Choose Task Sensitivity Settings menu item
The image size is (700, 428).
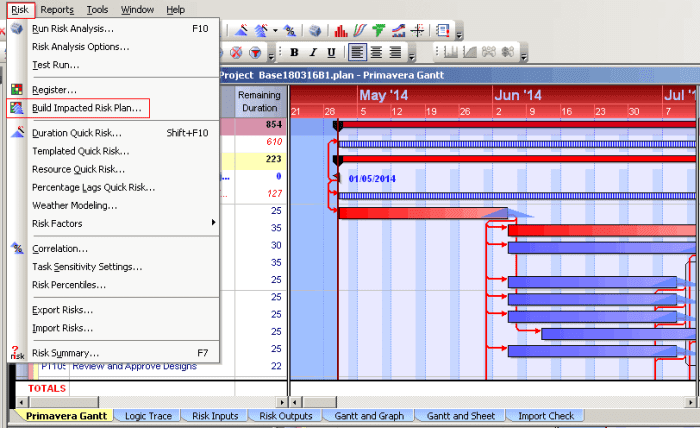pos(113,266)
